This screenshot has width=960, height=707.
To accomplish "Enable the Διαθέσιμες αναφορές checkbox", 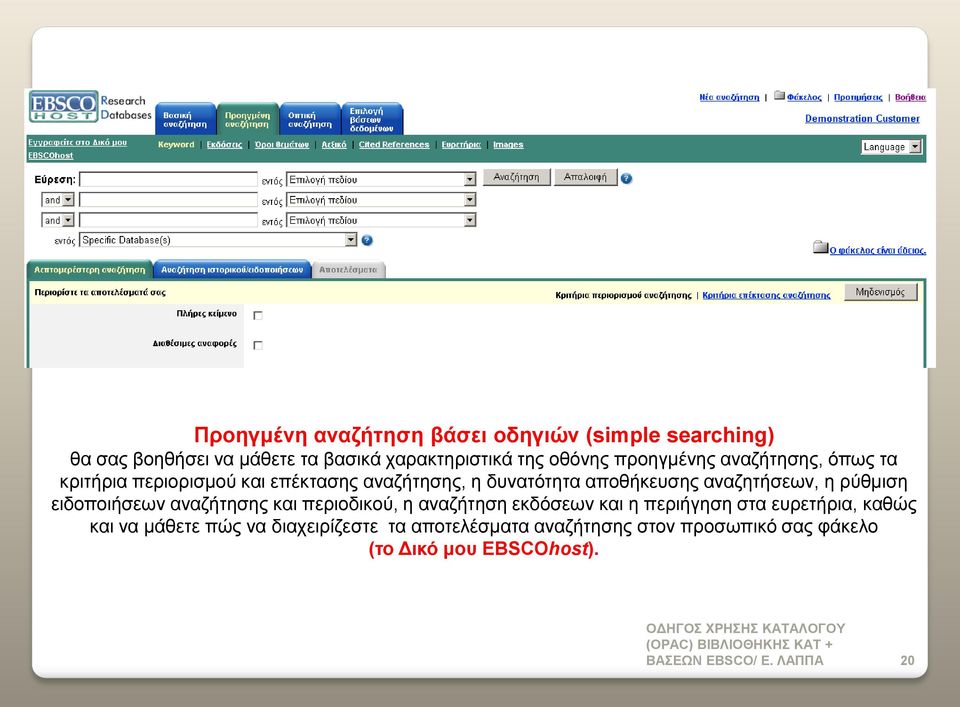I will pyautogui.click(x=258, y=345).
